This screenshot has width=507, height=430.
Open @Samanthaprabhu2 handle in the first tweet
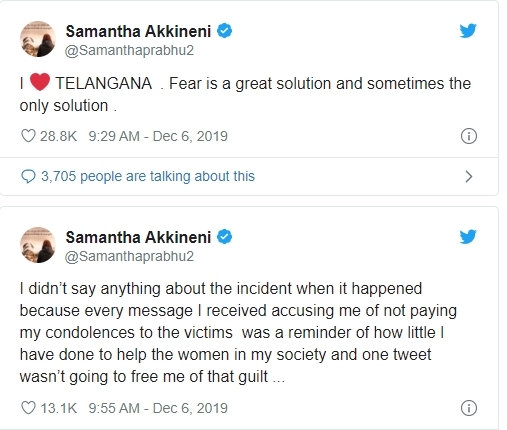pos(129,50)
